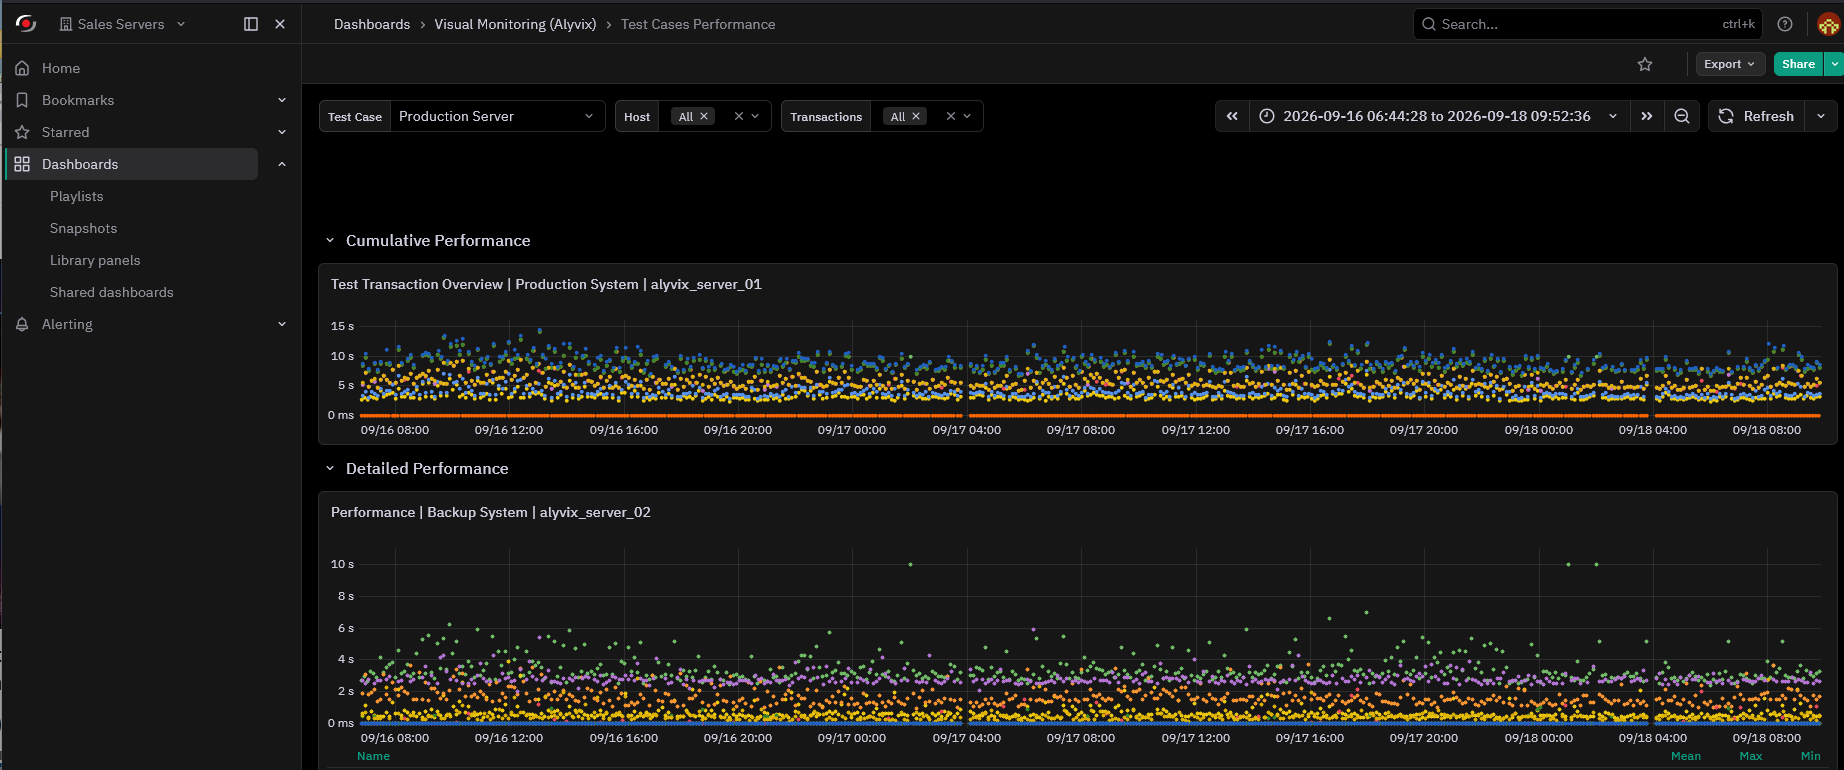Click the Share button
The image size is (1844, 770).
(1798, 64)
